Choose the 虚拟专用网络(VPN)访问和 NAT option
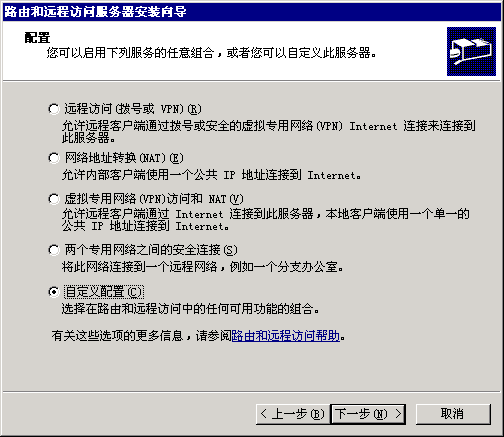504x437 pixels. pos(54,199)
